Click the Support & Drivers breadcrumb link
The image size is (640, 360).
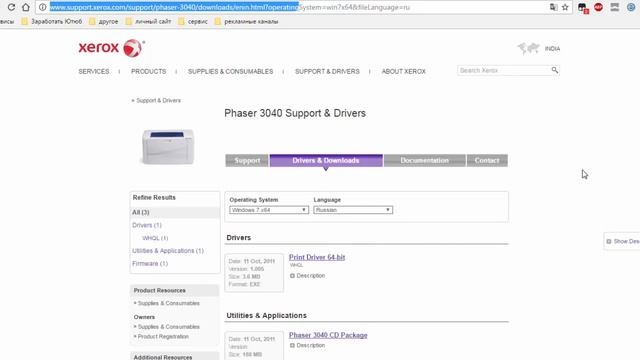click(158, 100)
